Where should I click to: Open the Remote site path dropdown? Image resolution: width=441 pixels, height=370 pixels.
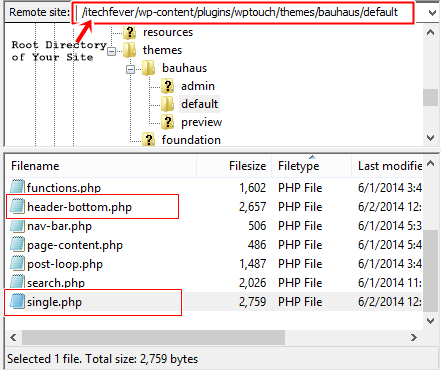coord(432,13)
